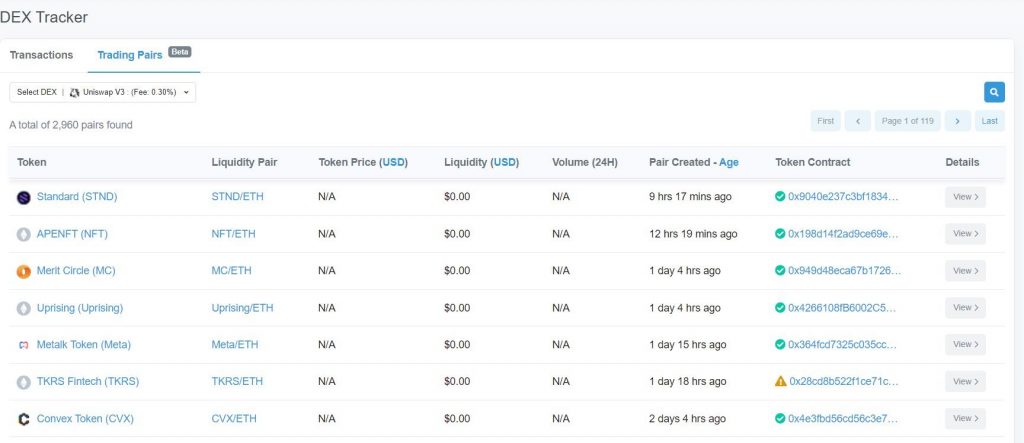Image resolution: width=1024 pixels, height=443 pixels.
Task: Click the Convex Token (CVX) logo icon
Action: [x=24, y=419]
